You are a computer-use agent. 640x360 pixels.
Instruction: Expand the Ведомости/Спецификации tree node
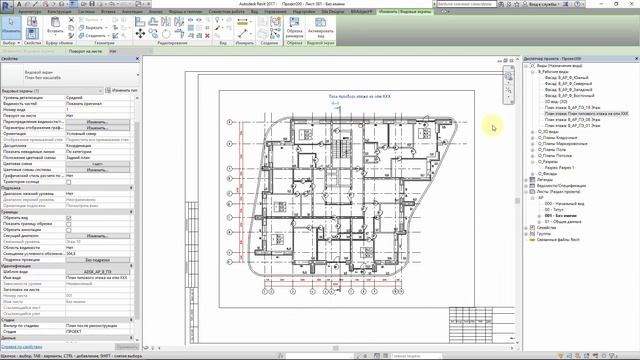point(526,186)
